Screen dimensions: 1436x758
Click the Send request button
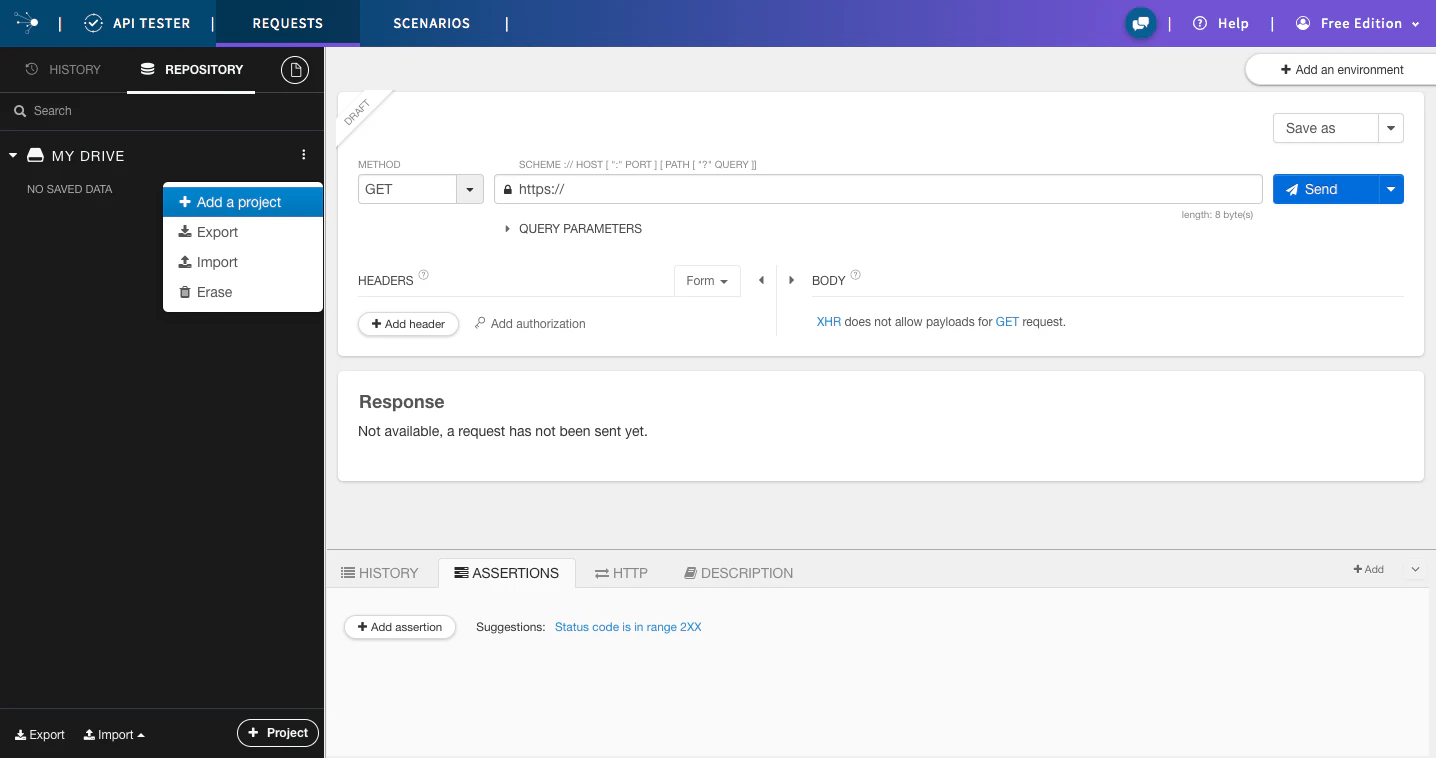[1326, 189]
